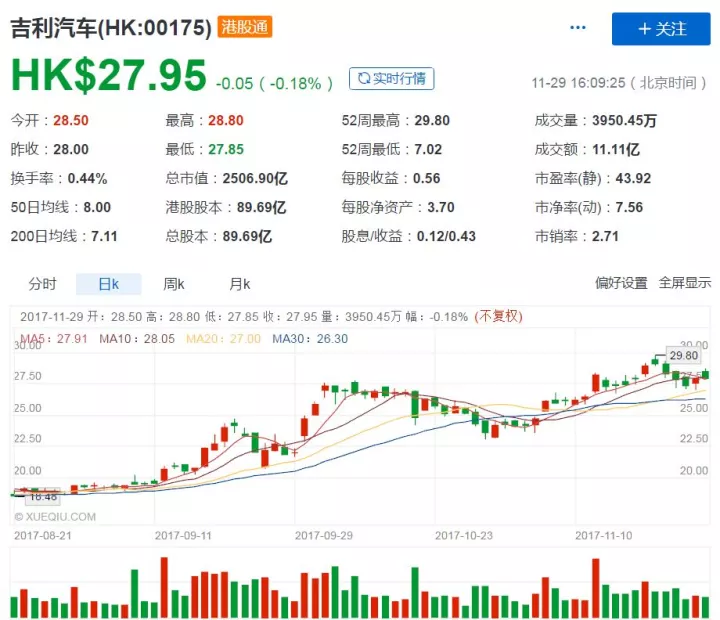
Task: Click the MA10: 28.05 indicator label
Action: click(137, 338)
